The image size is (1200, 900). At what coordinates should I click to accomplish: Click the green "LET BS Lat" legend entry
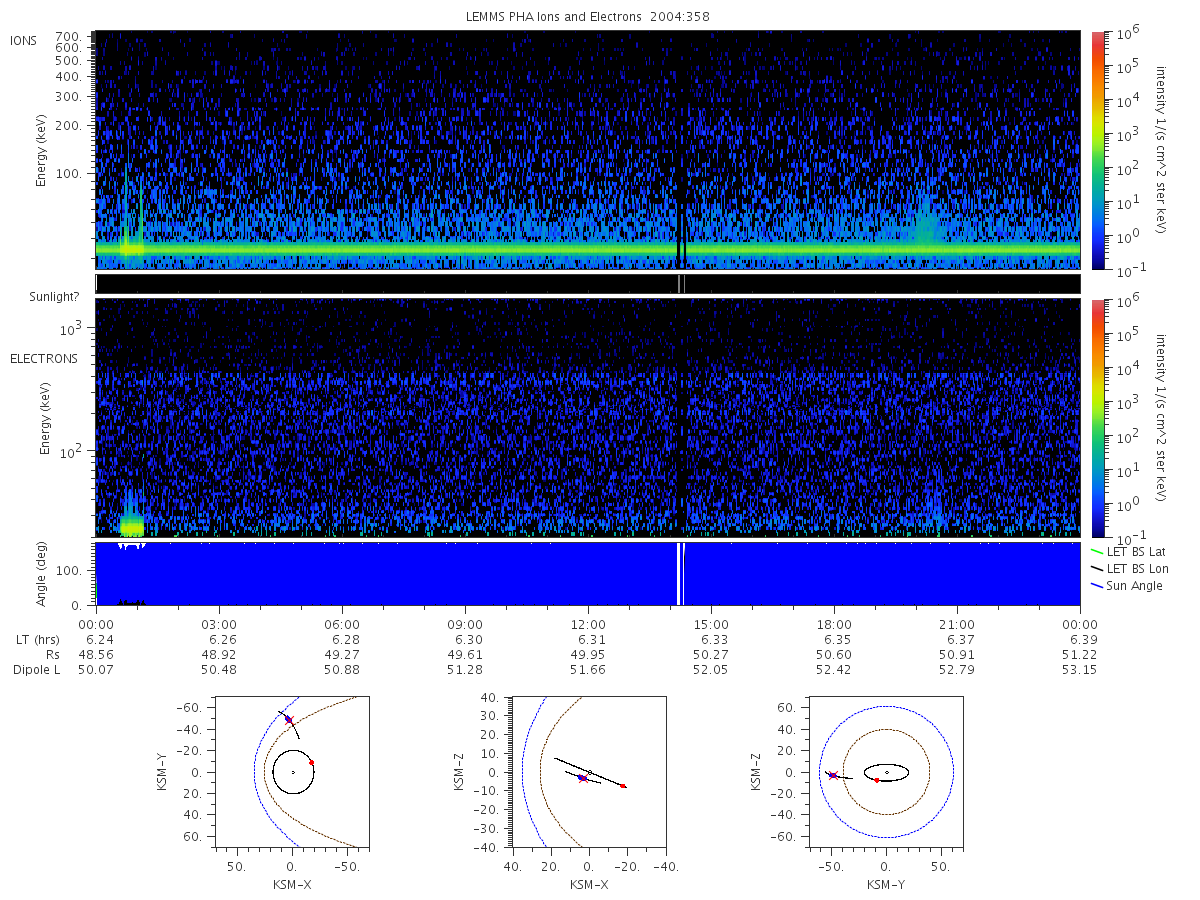pos(1128,552)
